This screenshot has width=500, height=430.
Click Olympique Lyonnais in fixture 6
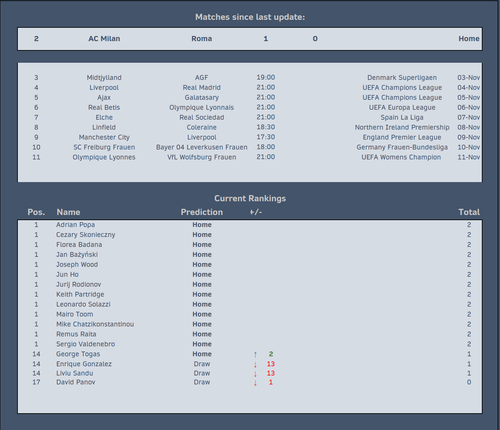point(202,108)
